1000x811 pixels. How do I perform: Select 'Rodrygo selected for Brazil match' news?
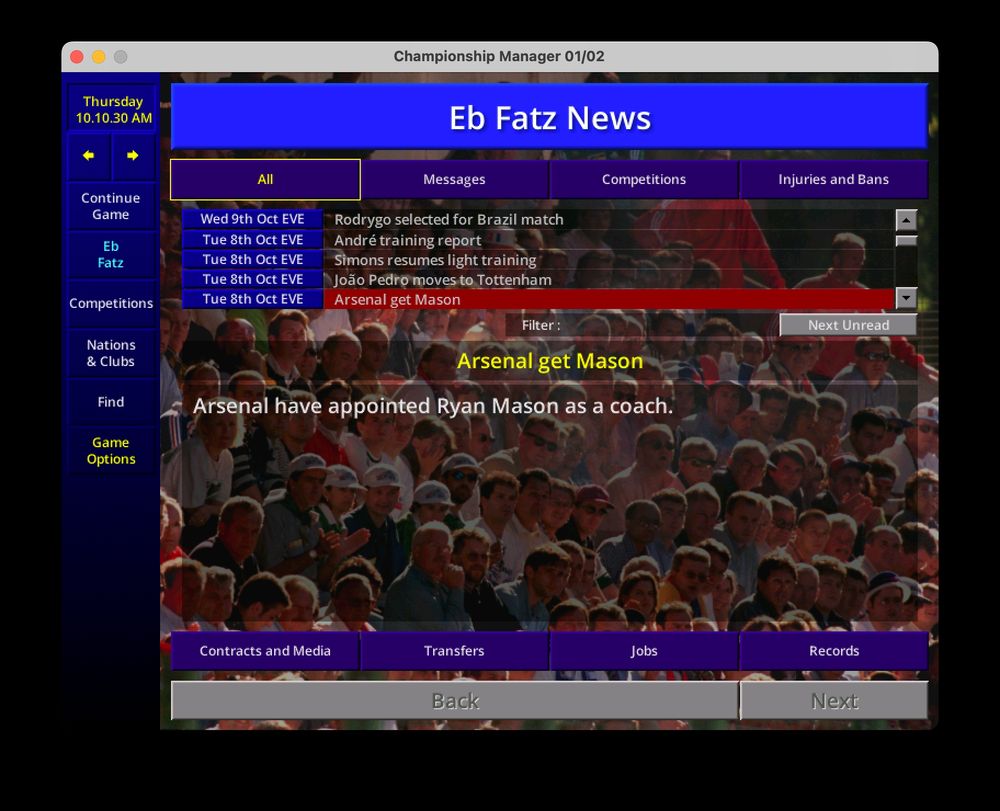pos(608,219)
